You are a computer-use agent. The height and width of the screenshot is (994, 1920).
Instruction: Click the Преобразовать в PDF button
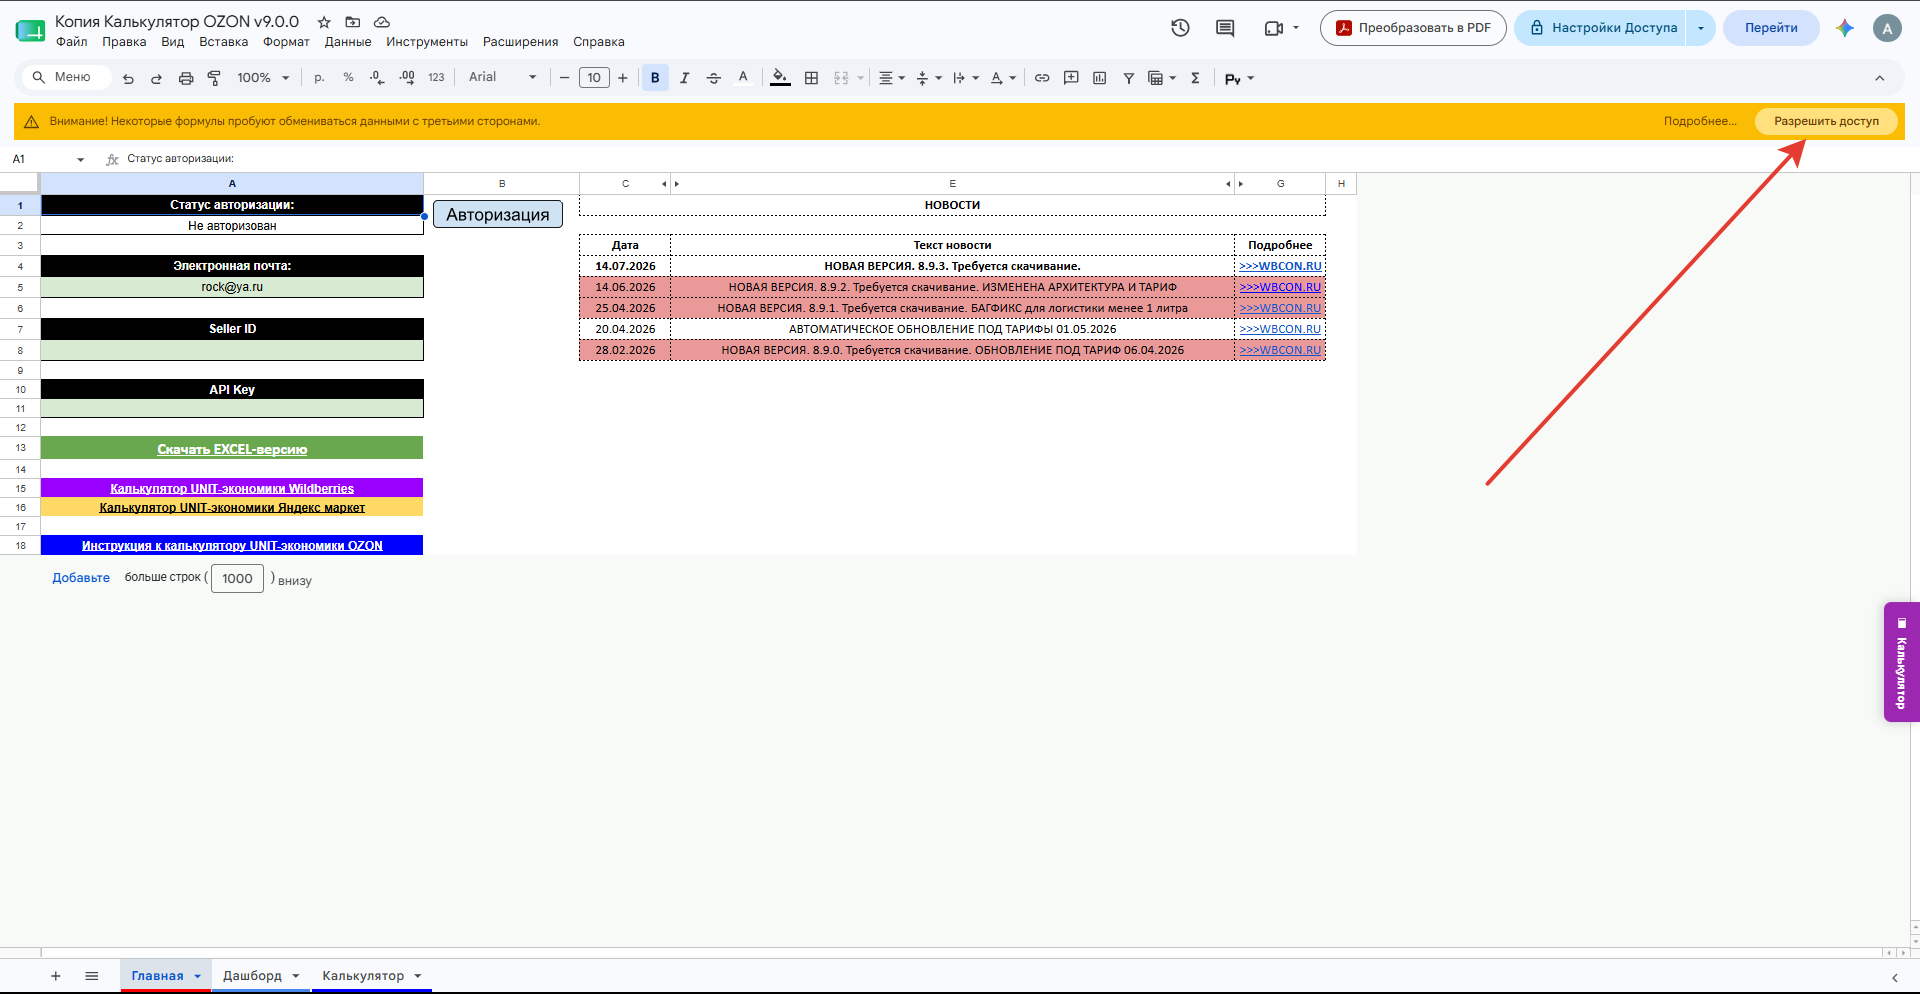[1413, 28]
